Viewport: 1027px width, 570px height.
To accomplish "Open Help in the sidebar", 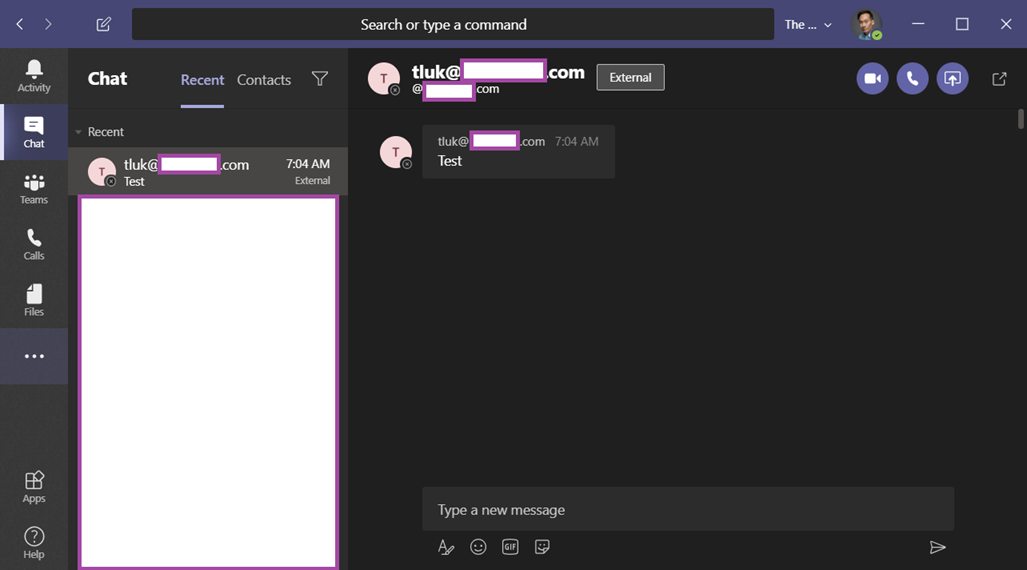I will pyautogui.click(x=34, y=543).
